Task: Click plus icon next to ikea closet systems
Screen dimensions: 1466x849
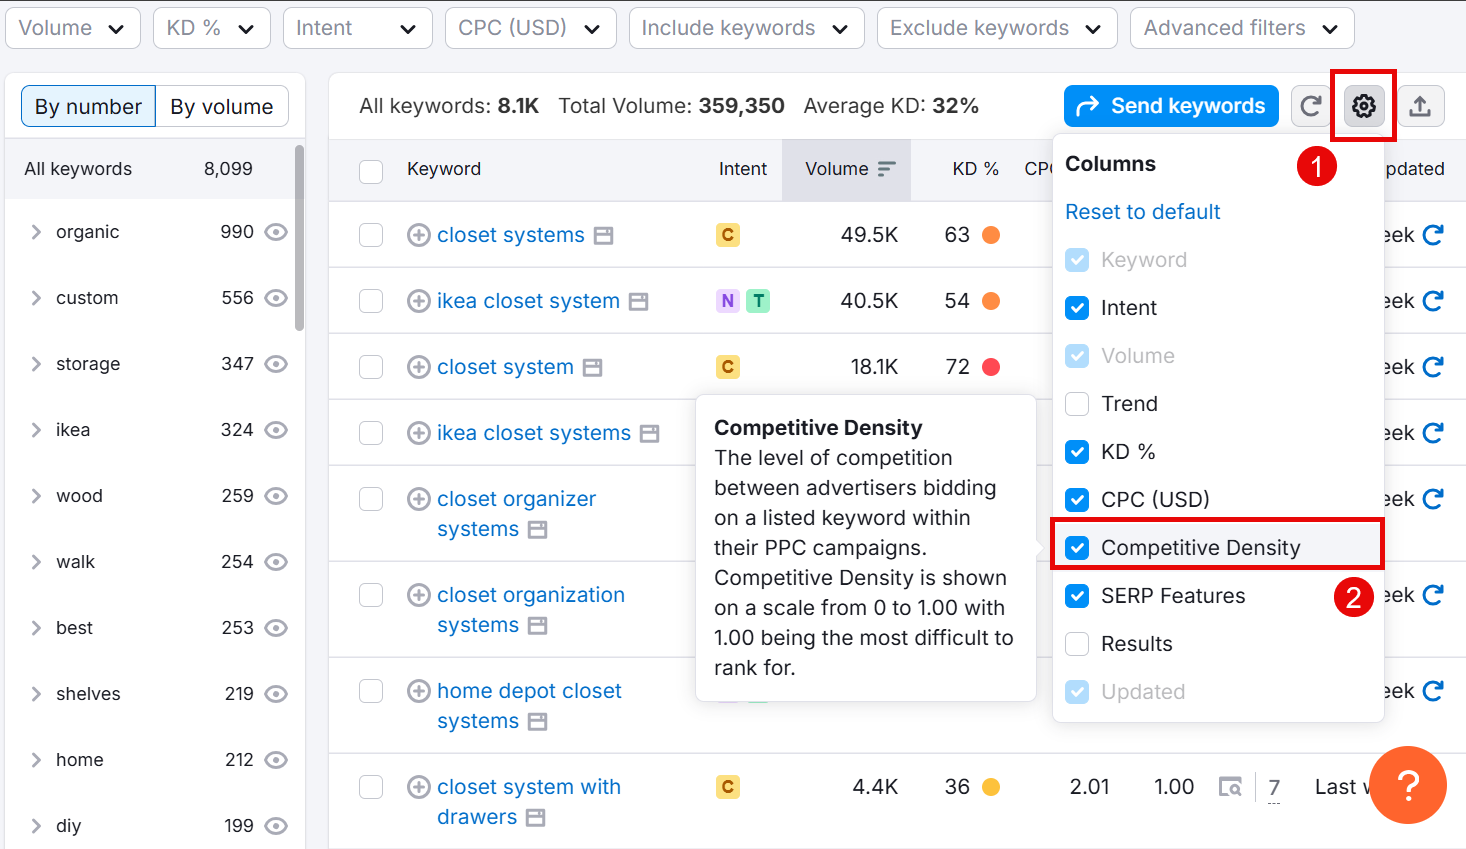Action: point(419,433)
